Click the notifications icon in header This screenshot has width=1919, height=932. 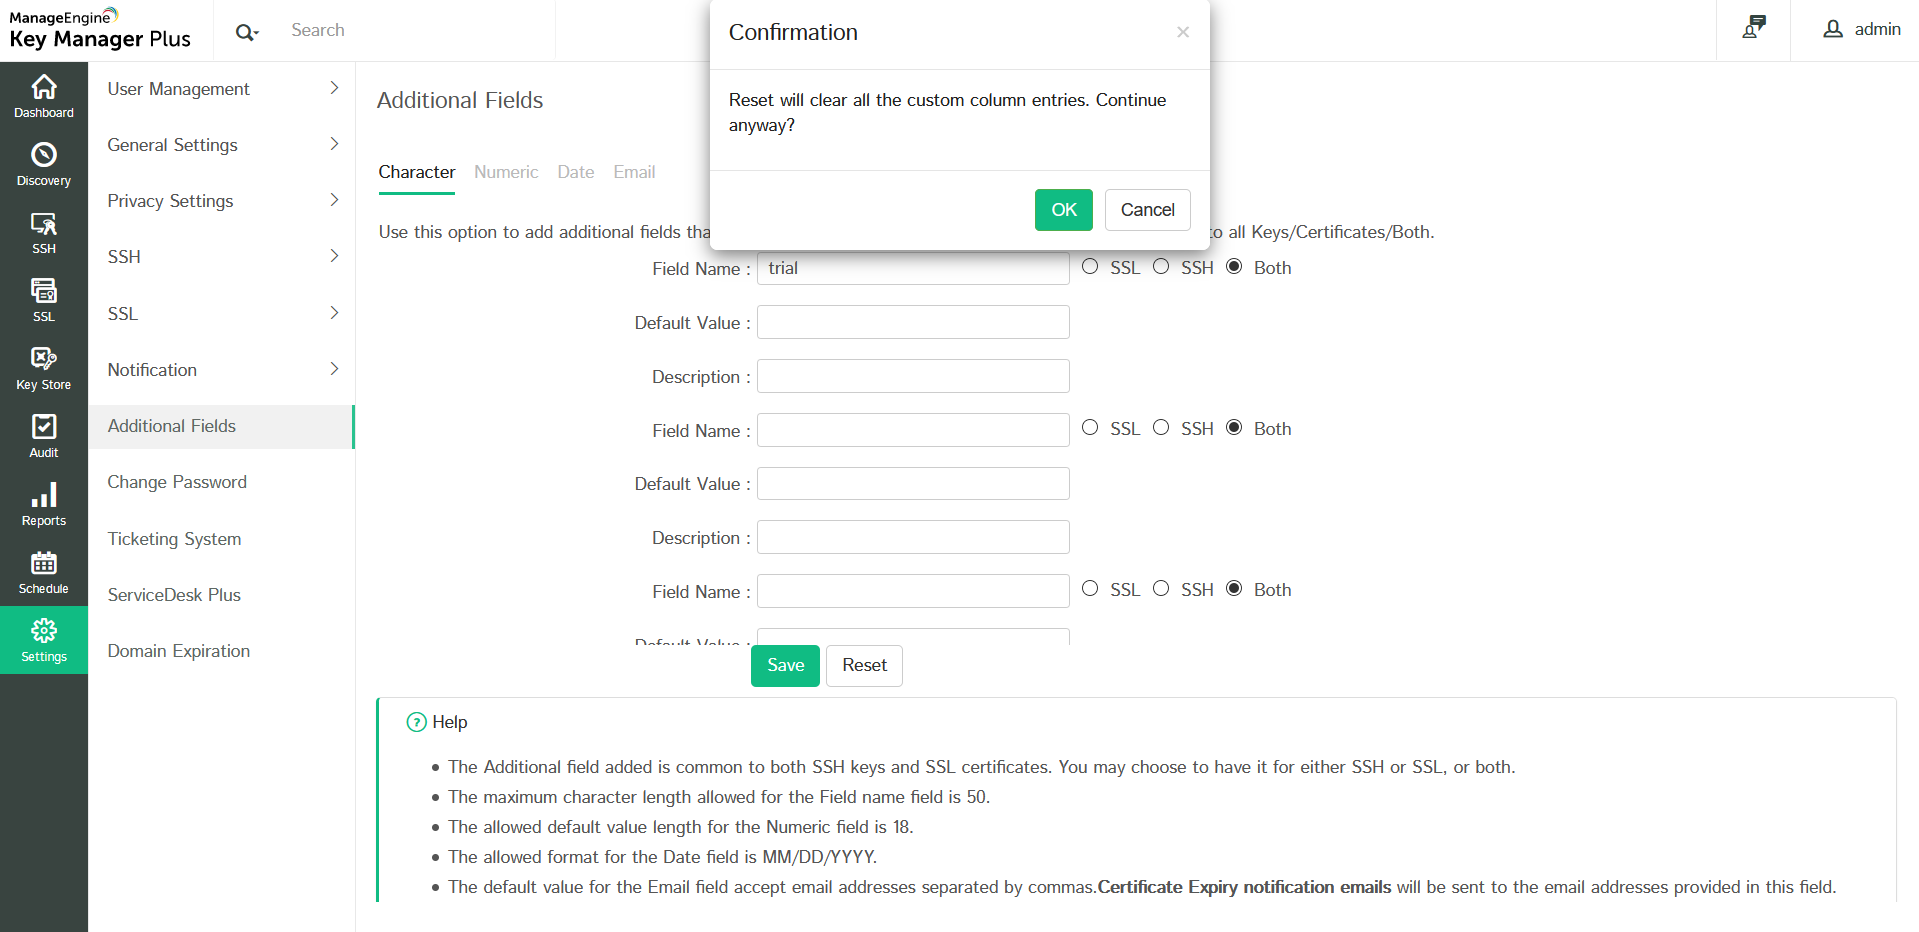click(1754, 28)
